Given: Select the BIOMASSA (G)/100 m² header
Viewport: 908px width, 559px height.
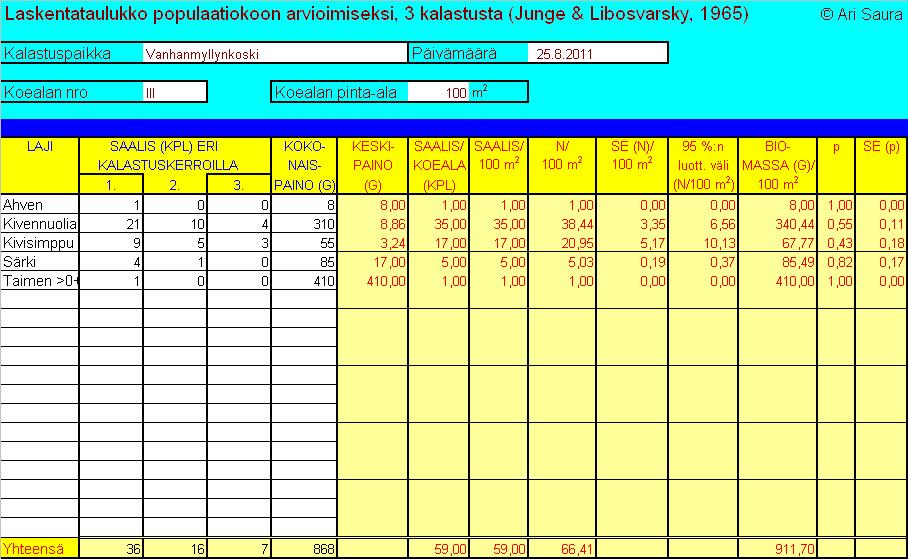Looking at the screenshot, I should coord(778,165).
